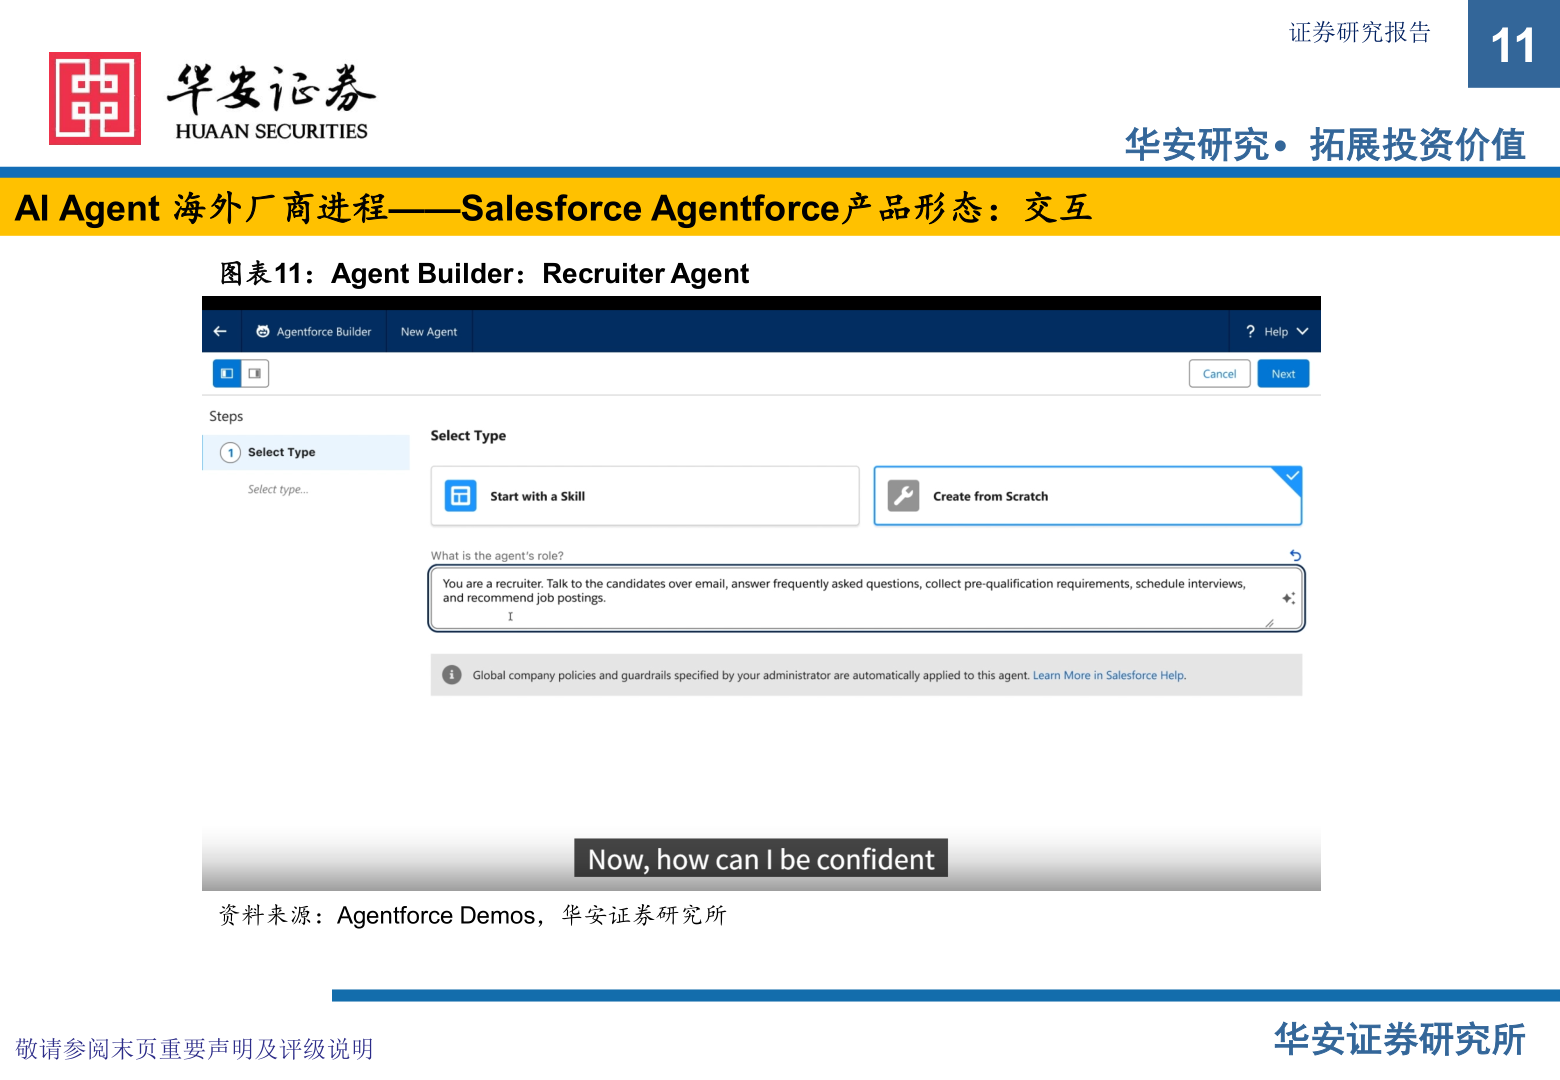Click the info icon in the guardrails notice
The image size is (1560, 1080).
pyautogui.click(x=452, y=675)
